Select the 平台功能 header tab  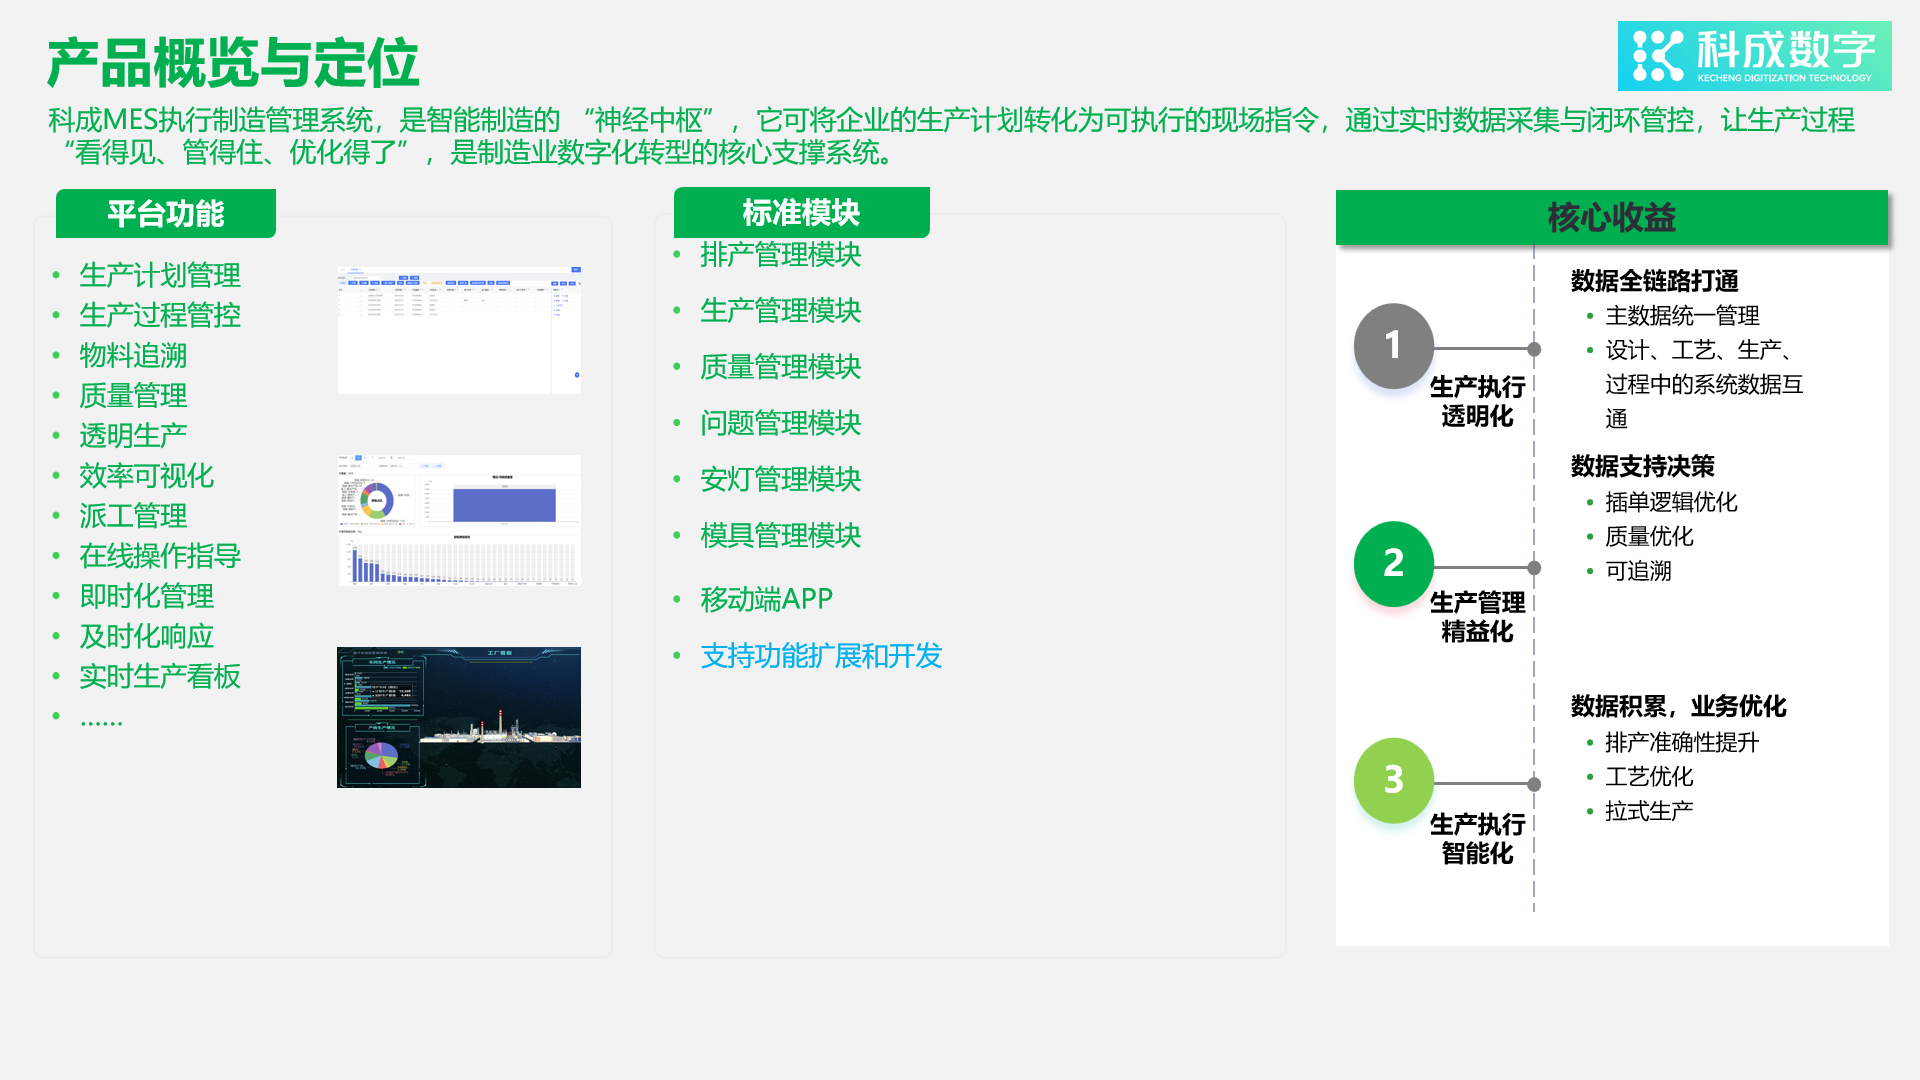[x=165, y=213]
